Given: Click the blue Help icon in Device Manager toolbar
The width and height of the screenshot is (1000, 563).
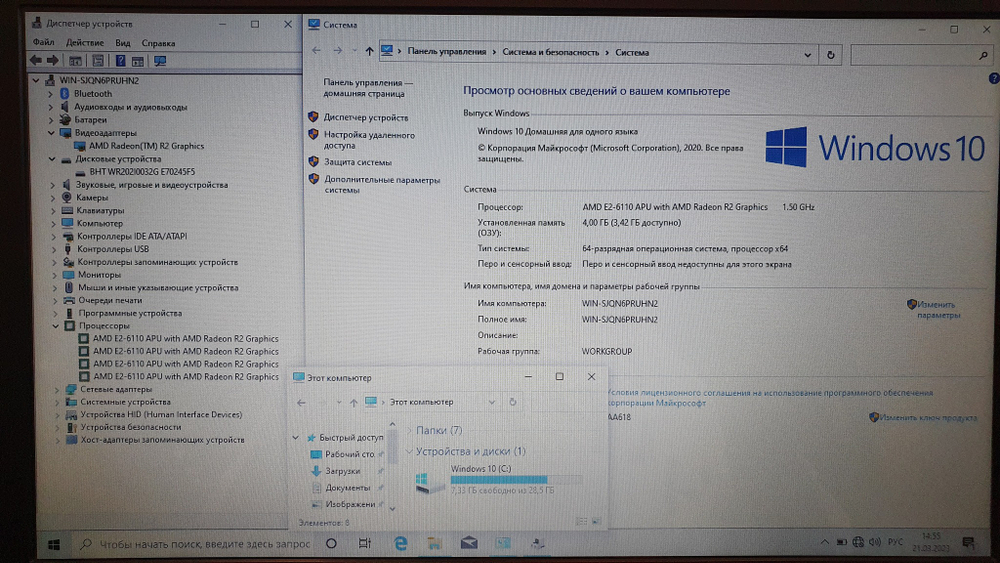Looking at the screenshot, I should [120, 61].
